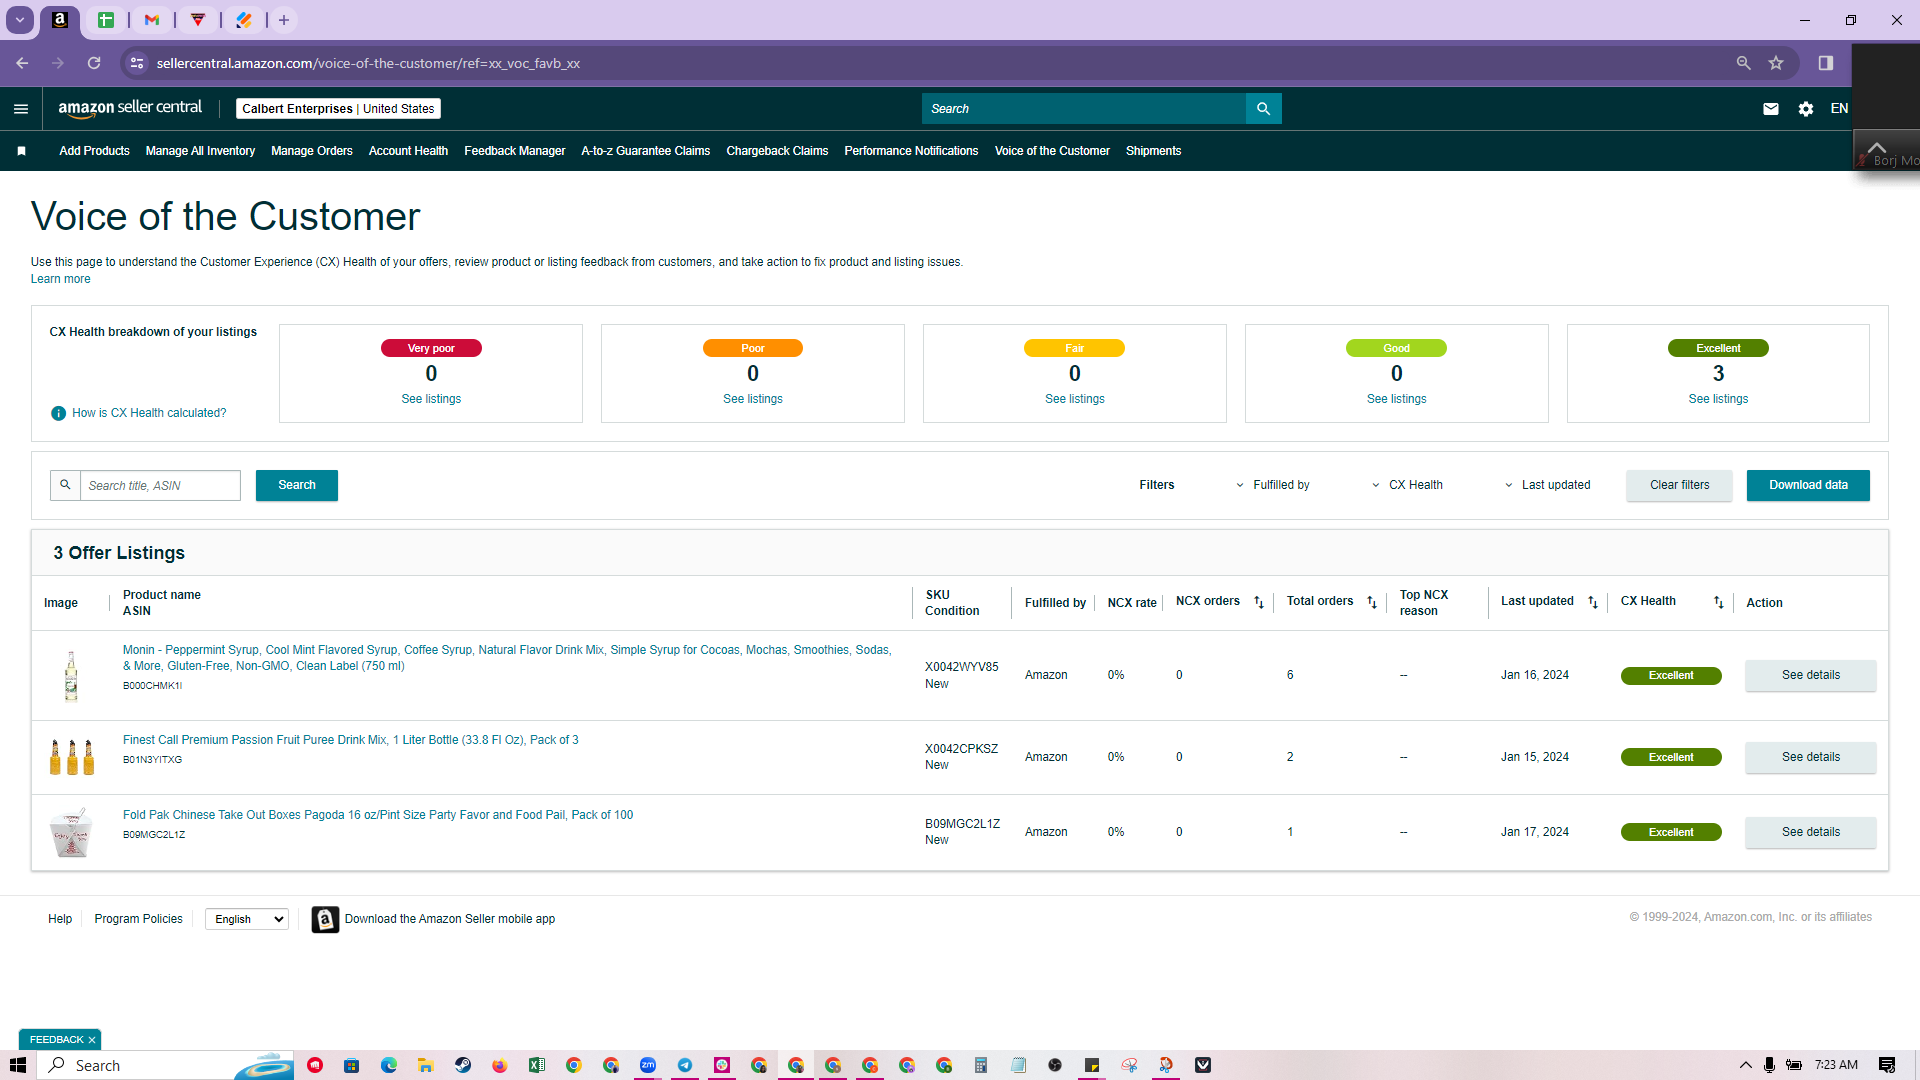
Task: Click the Program Policies footer link
Action: coord(138,919)
